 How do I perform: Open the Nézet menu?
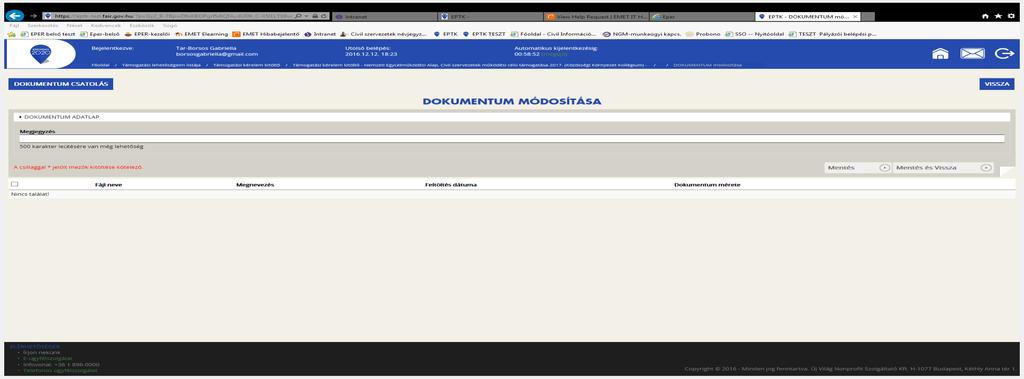pyautogui.click(x=74, y=25)
